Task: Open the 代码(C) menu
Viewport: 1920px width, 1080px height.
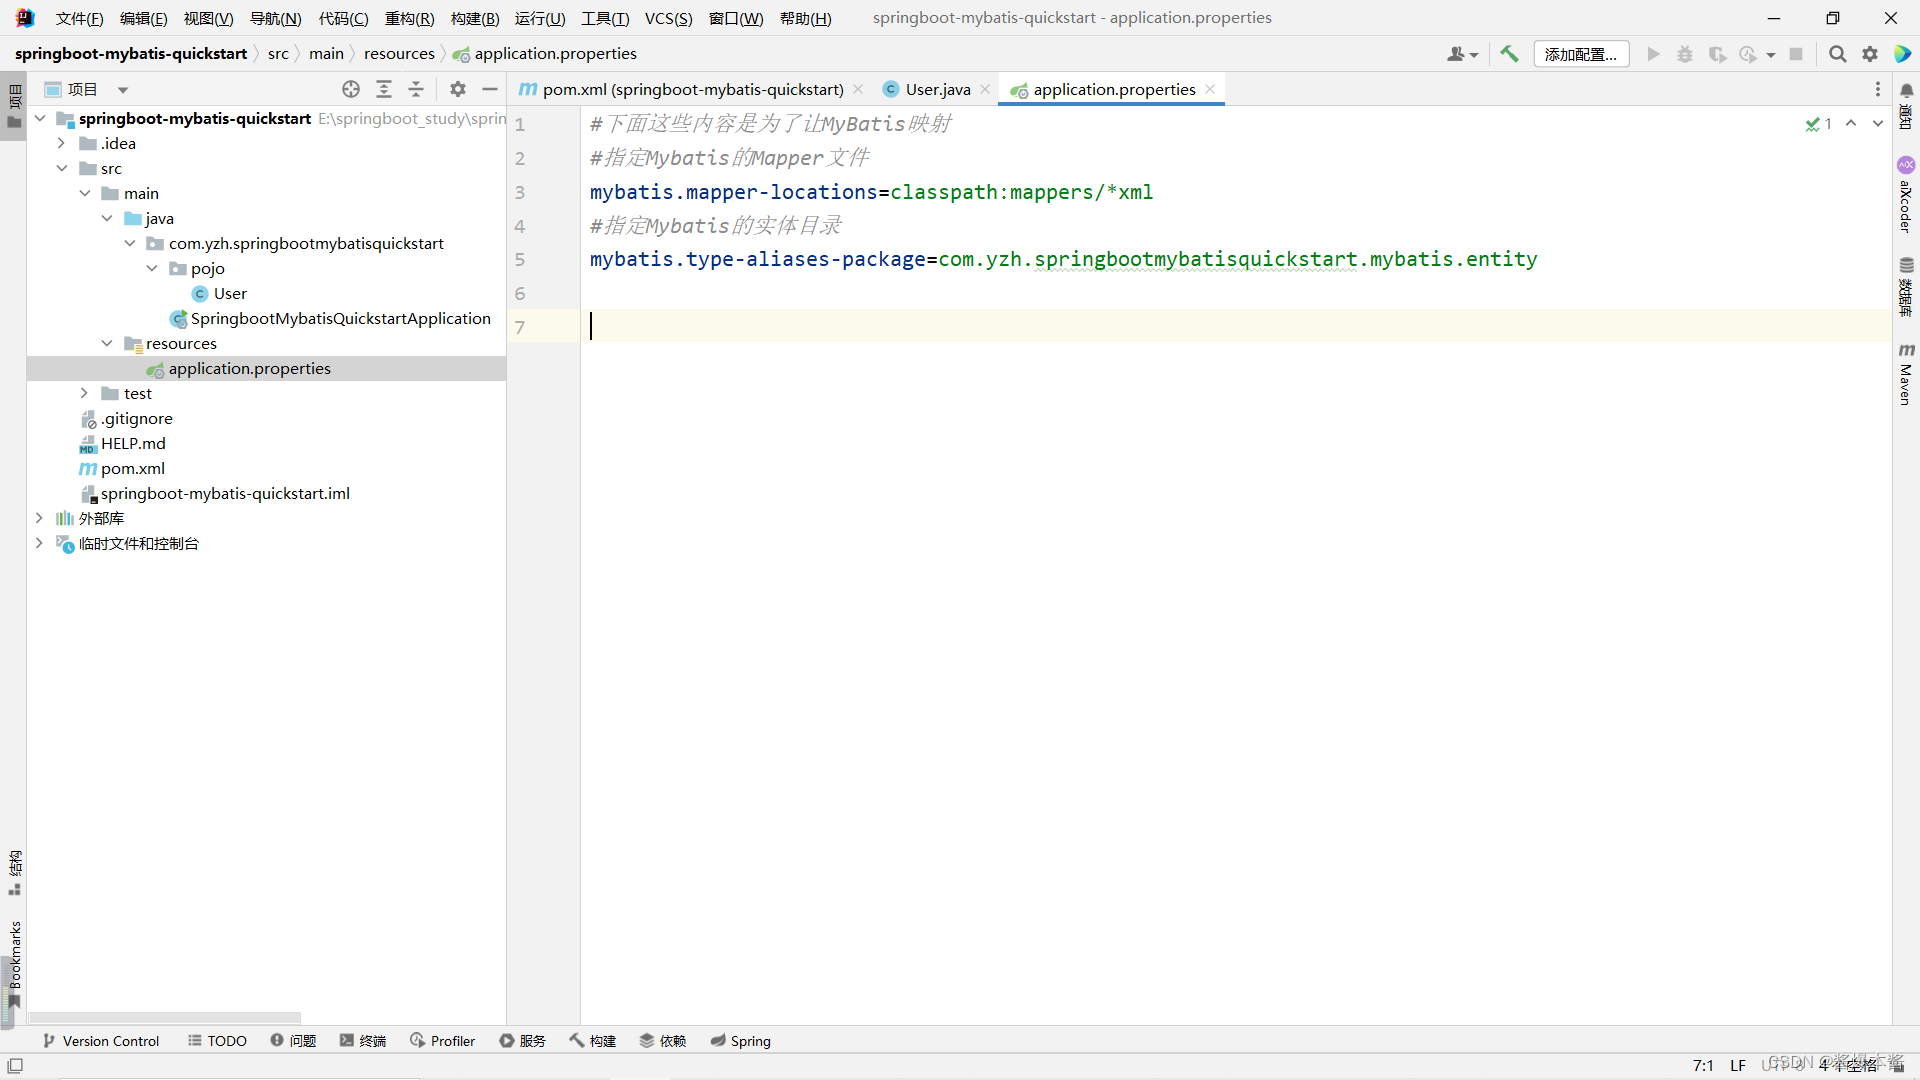Action: point(343,18)
